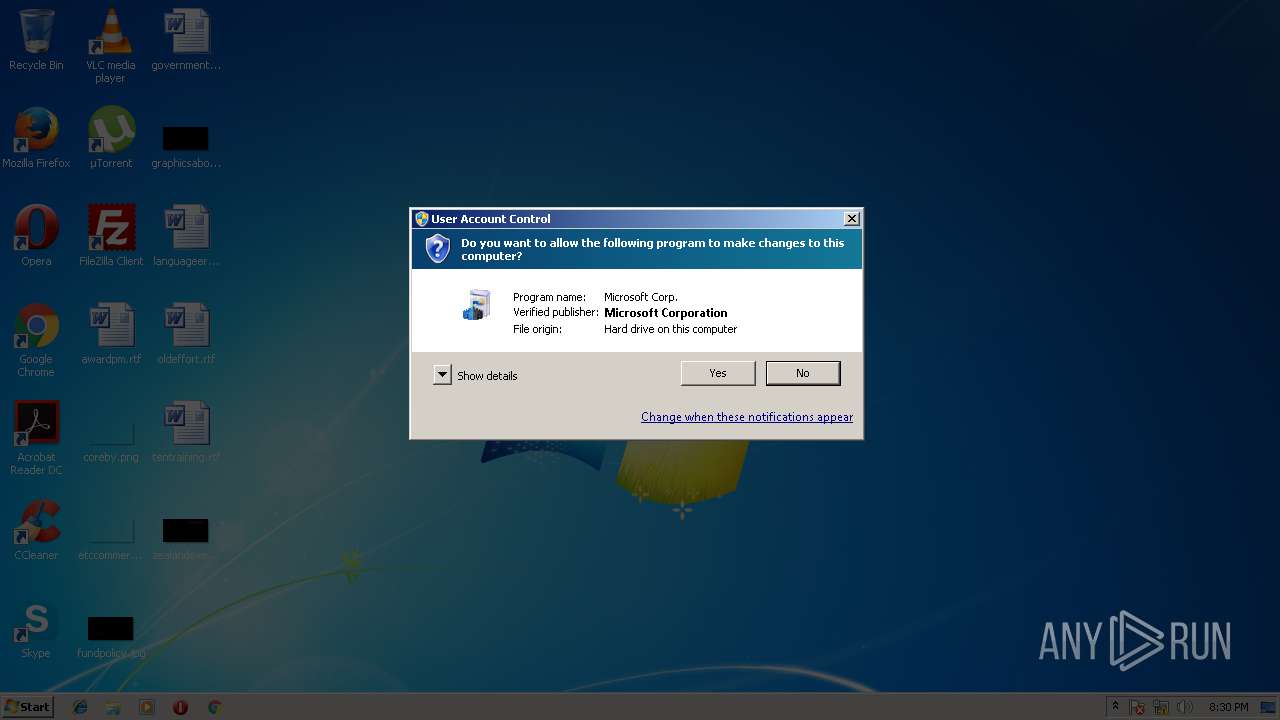
Task: Launch Internet Explorer from taskbar
Action: pos(80,707)
